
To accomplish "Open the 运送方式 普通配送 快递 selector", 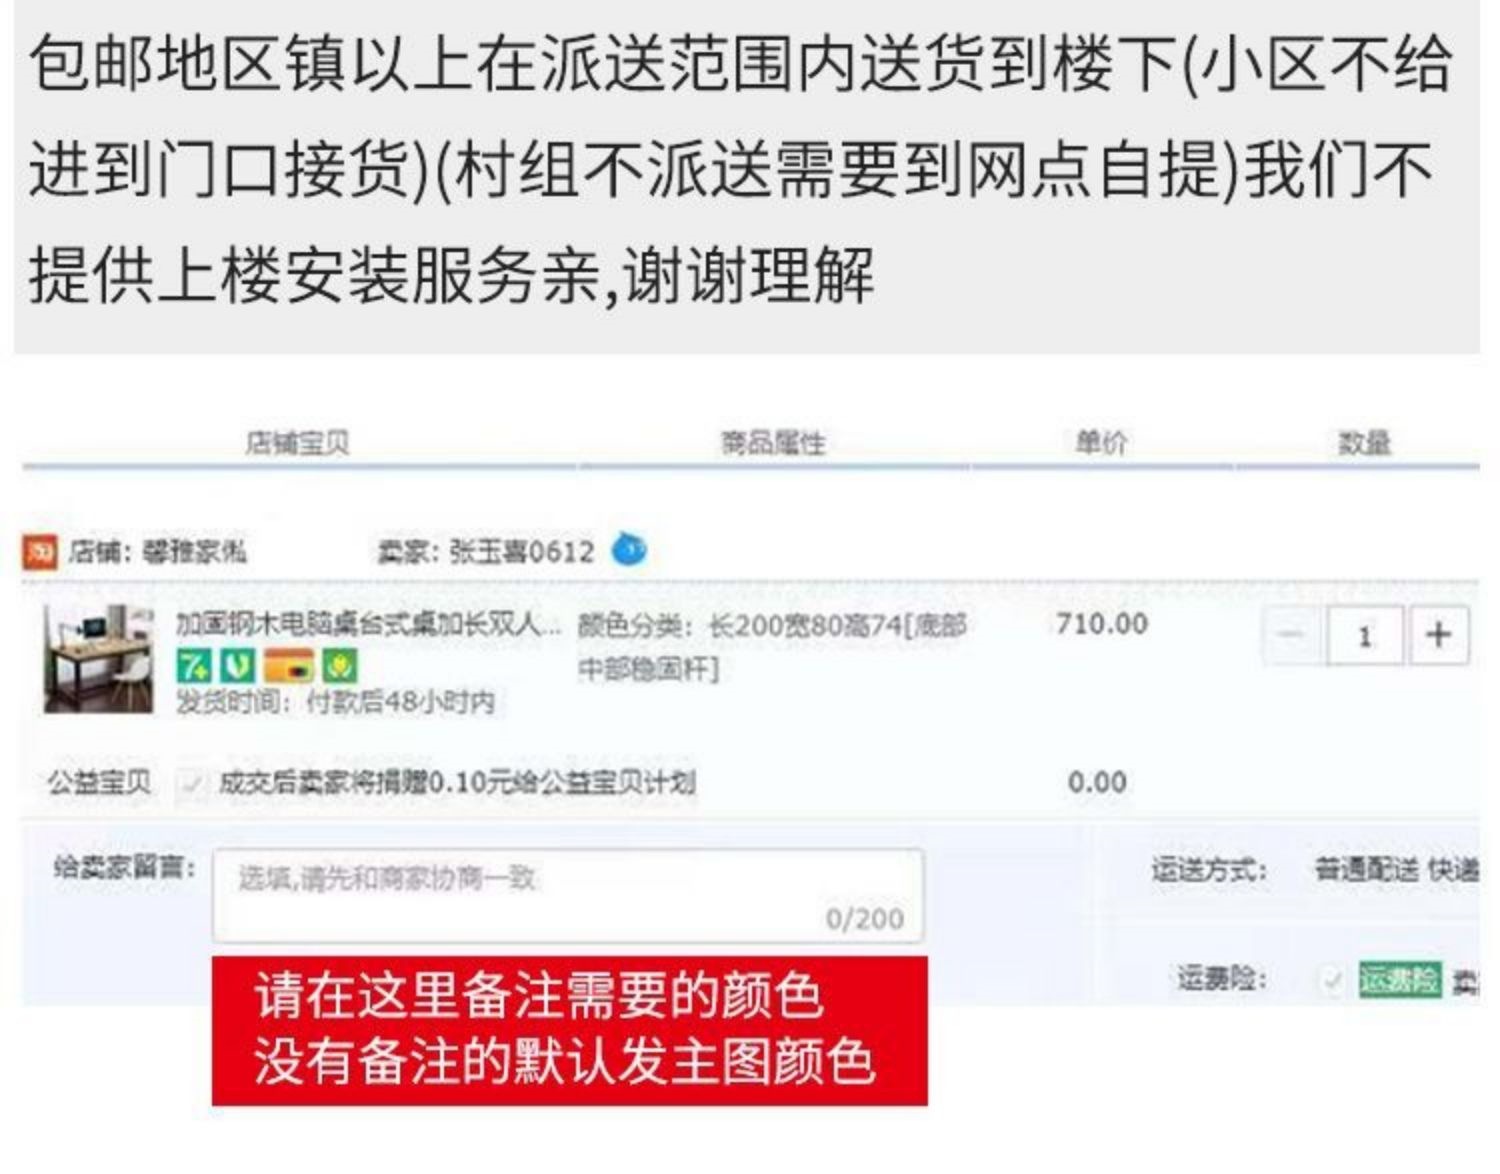I will pos(1396,871).
